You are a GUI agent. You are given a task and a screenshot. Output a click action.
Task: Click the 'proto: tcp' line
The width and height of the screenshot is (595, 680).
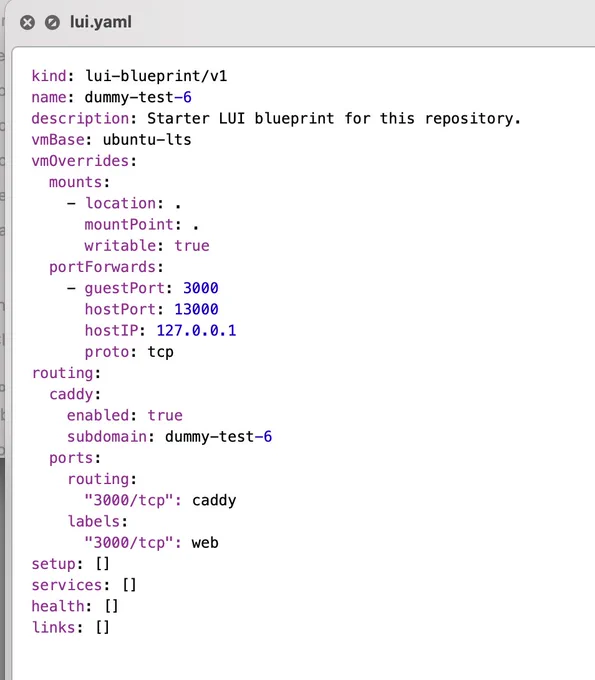tap(129, 352)
